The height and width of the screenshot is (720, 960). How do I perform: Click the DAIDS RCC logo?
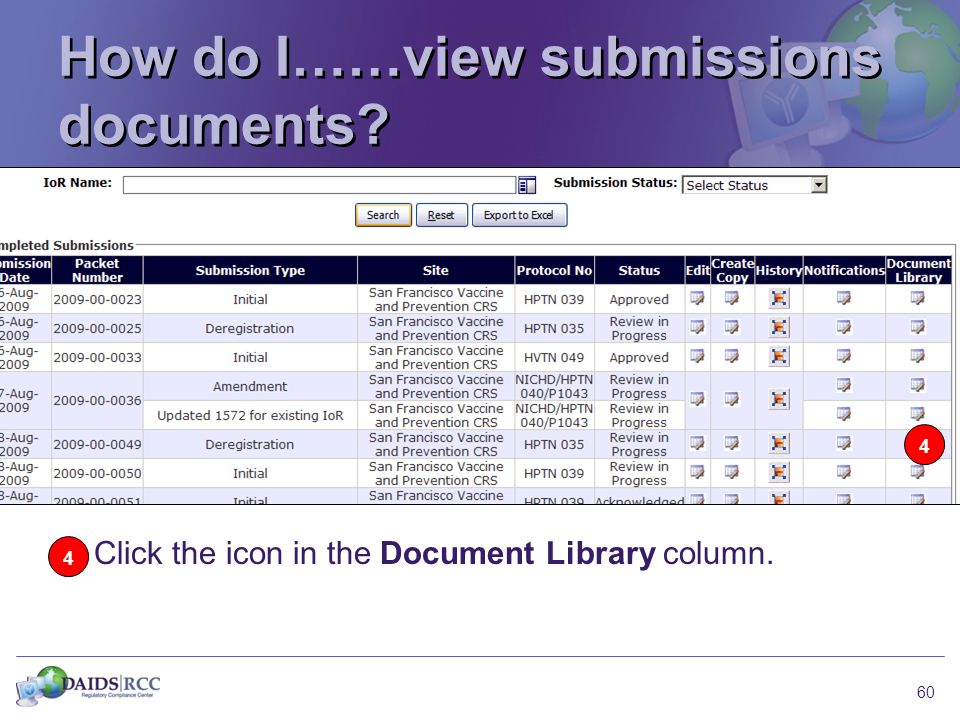click(x=89, y=684)
